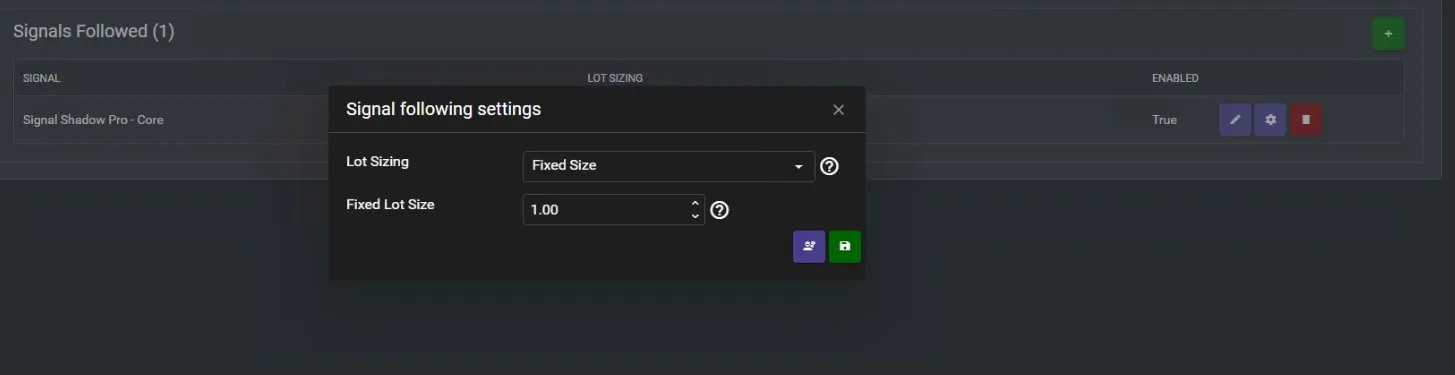Click help icon beside Lot Sizing dropdown
The height and width of the screenshot is (375, 1455).
click(829, 166)
